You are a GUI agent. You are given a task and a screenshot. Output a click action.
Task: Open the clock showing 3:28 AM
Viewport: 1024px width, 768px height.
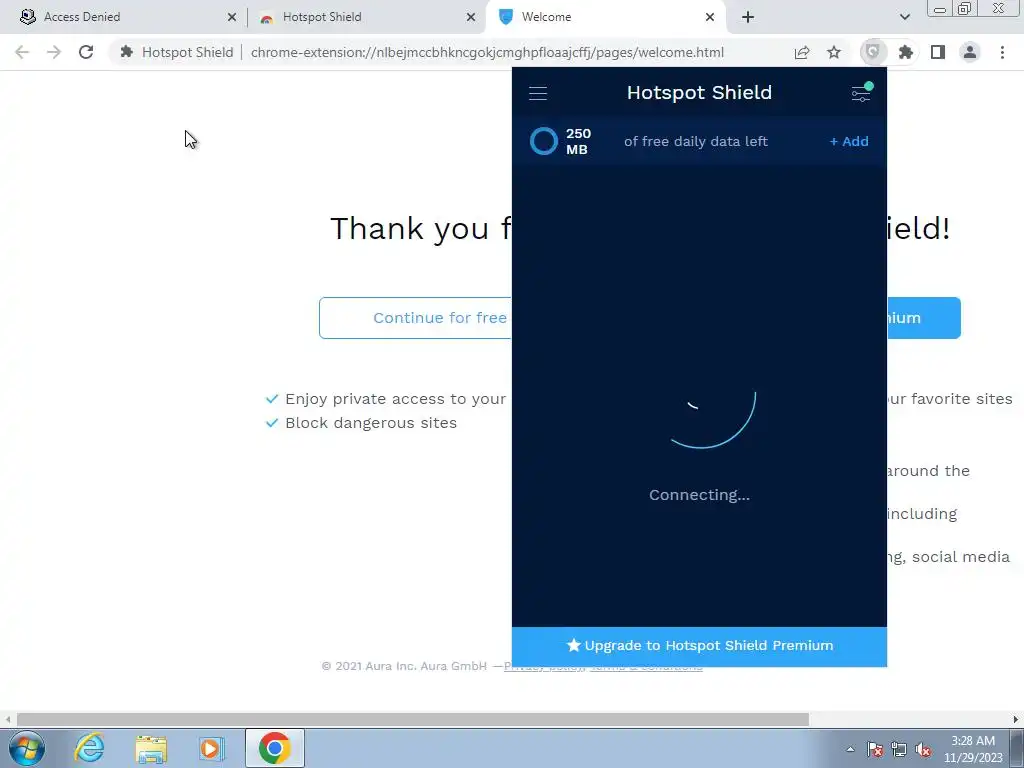tap(972, 749)
